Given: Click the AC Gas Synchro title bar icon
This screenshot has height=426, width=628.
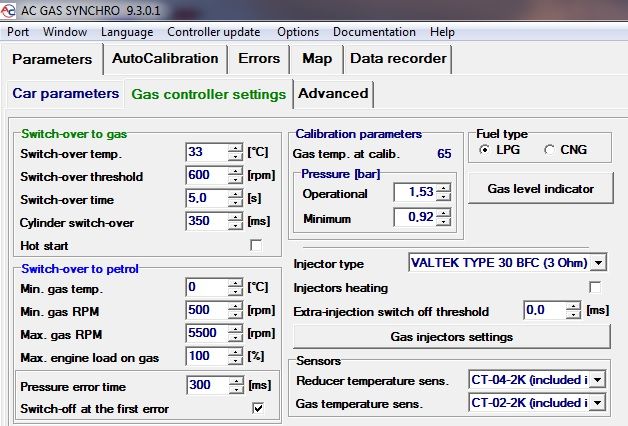Looking at the screenshot, I should (10, 9).
